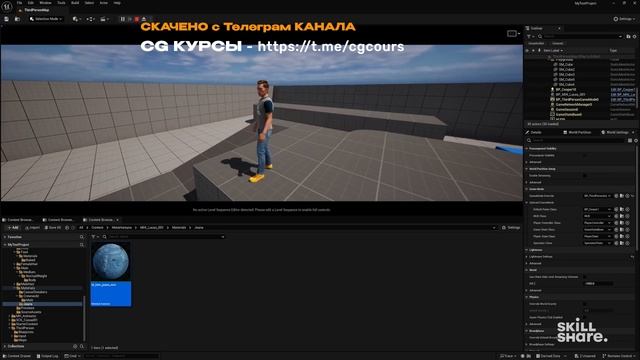Toggle the Enable Streaming checkbox
Viewport: 640px width, 360px height.
pyautogui.click(x=584, y=176)
